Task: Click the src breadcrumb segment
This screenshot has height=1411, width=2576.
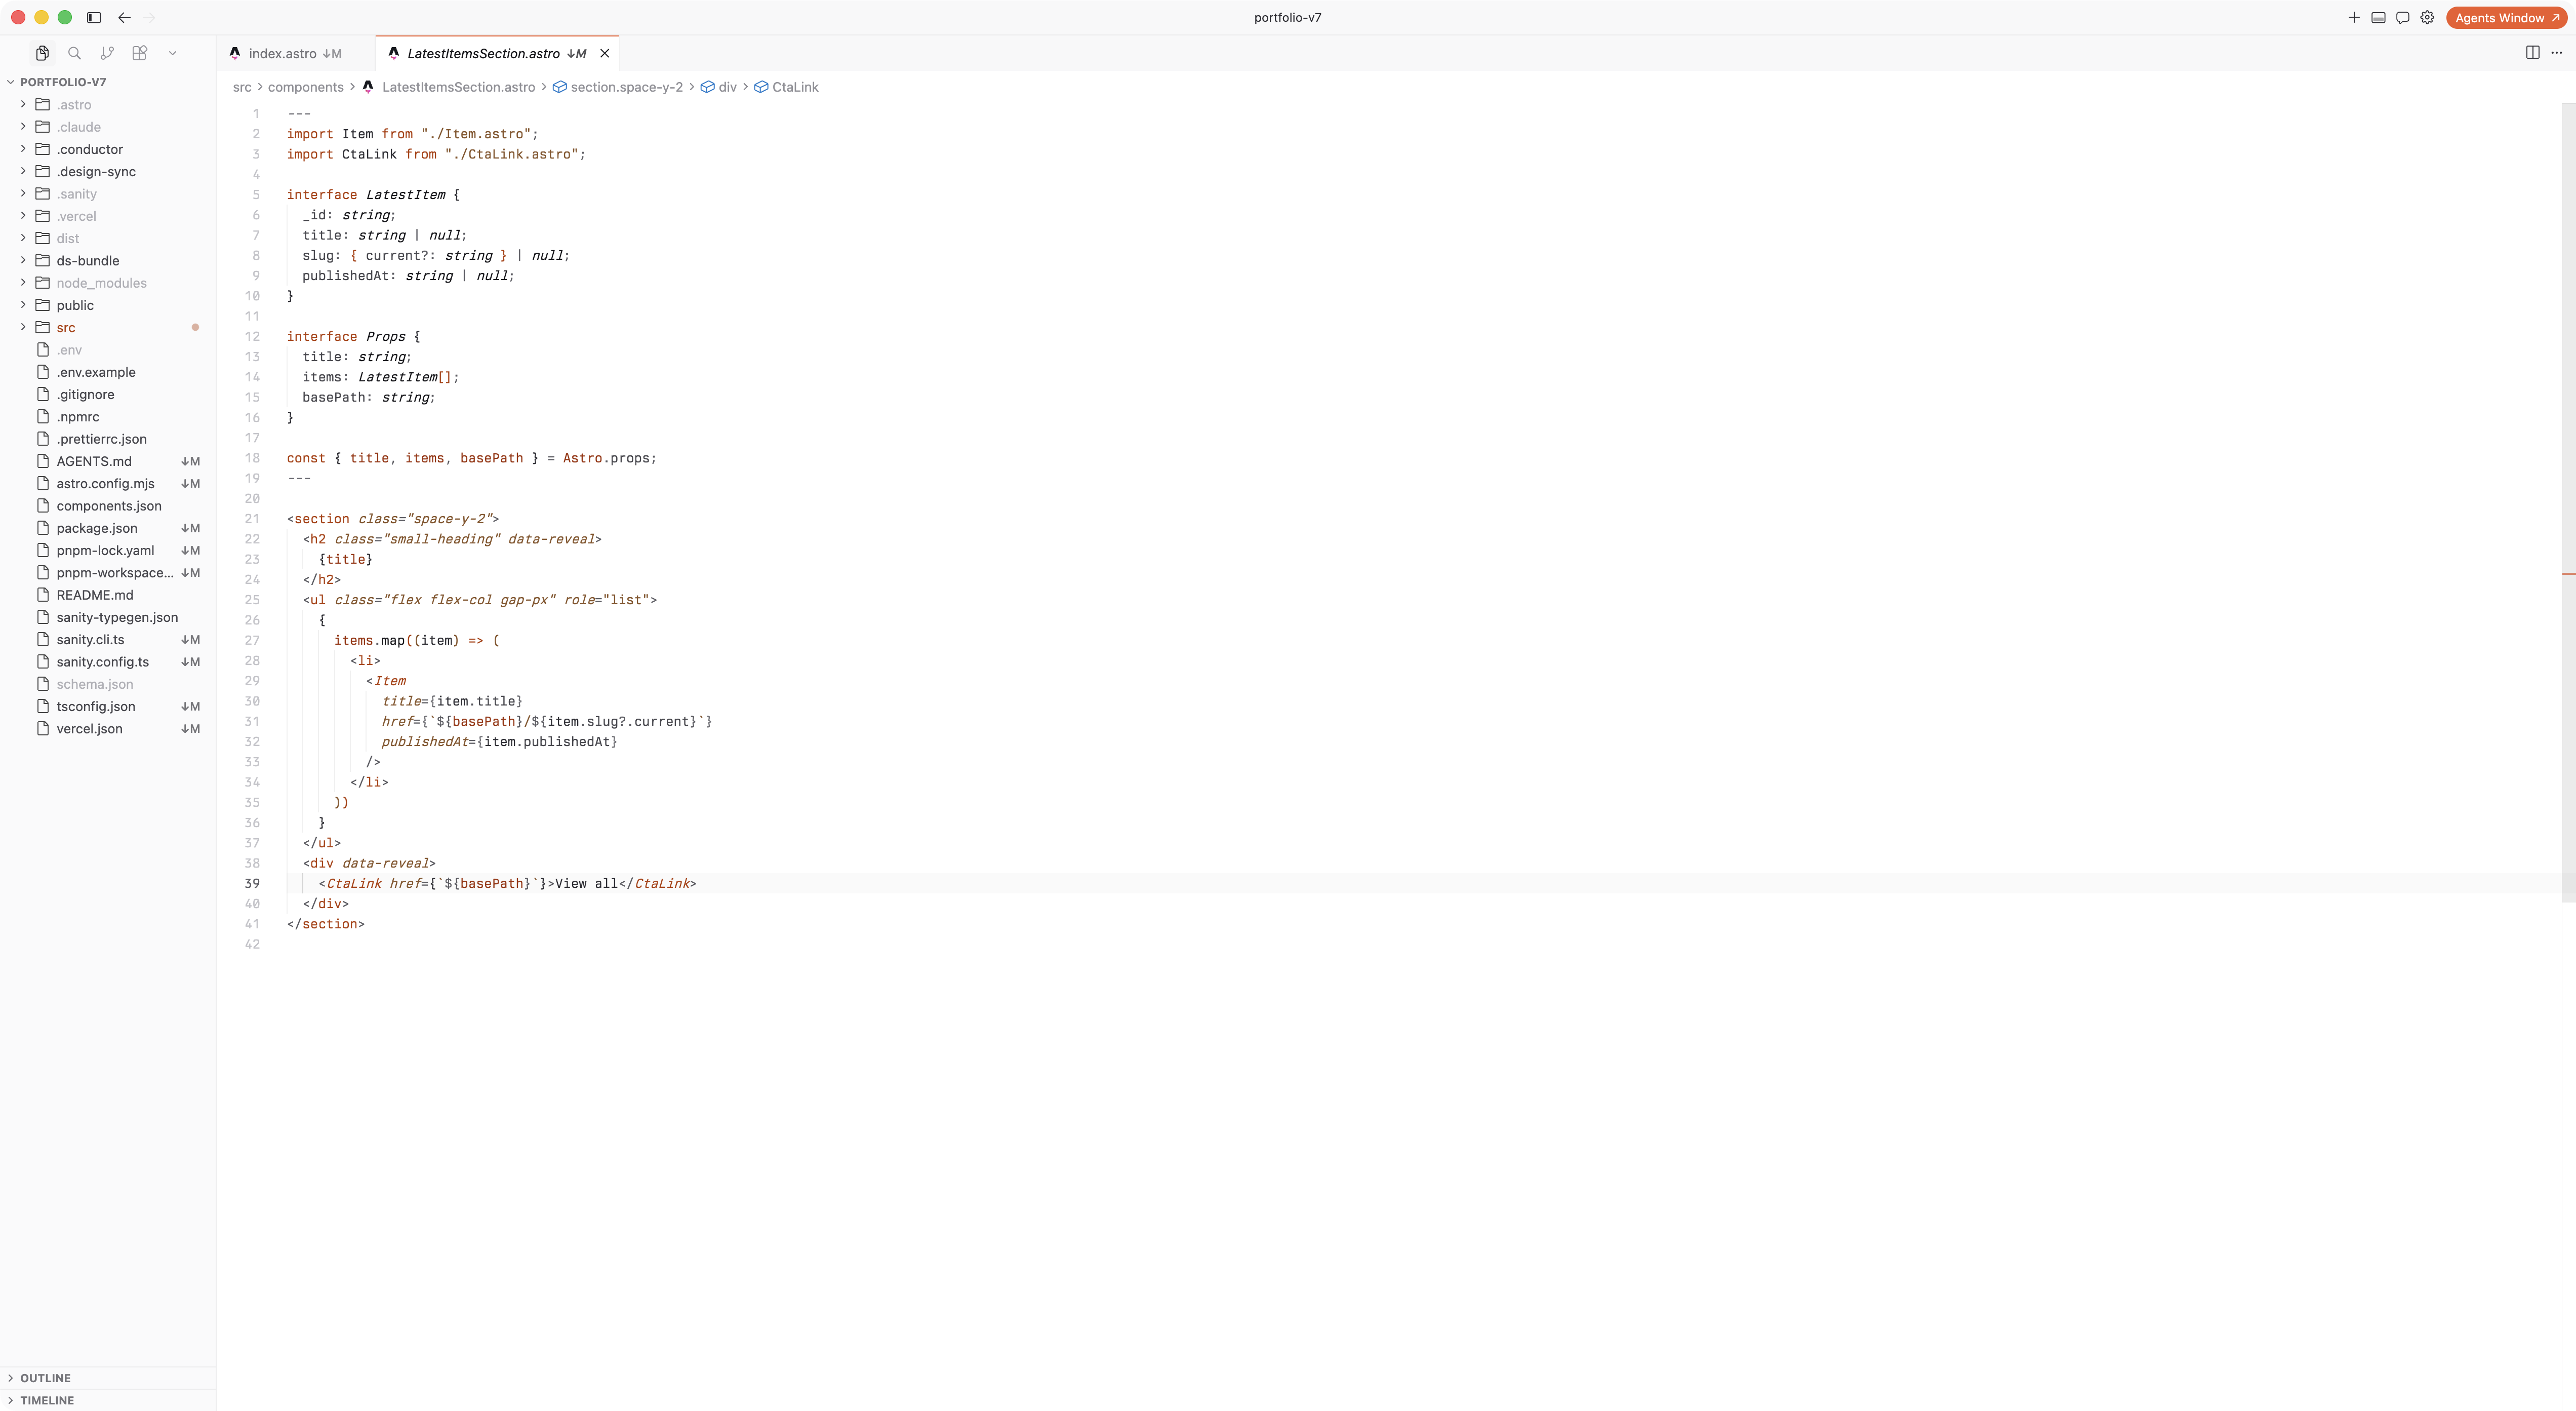Action: (x=242, y=87)
